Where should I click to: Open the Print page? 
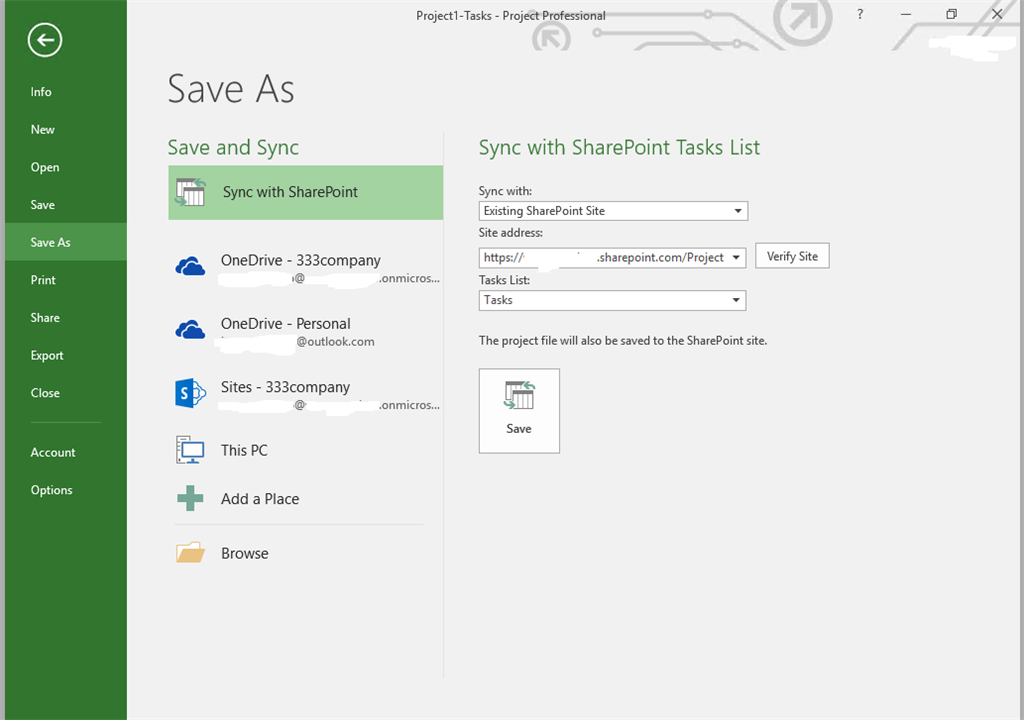pyautogui.click(x=43, y=280)
